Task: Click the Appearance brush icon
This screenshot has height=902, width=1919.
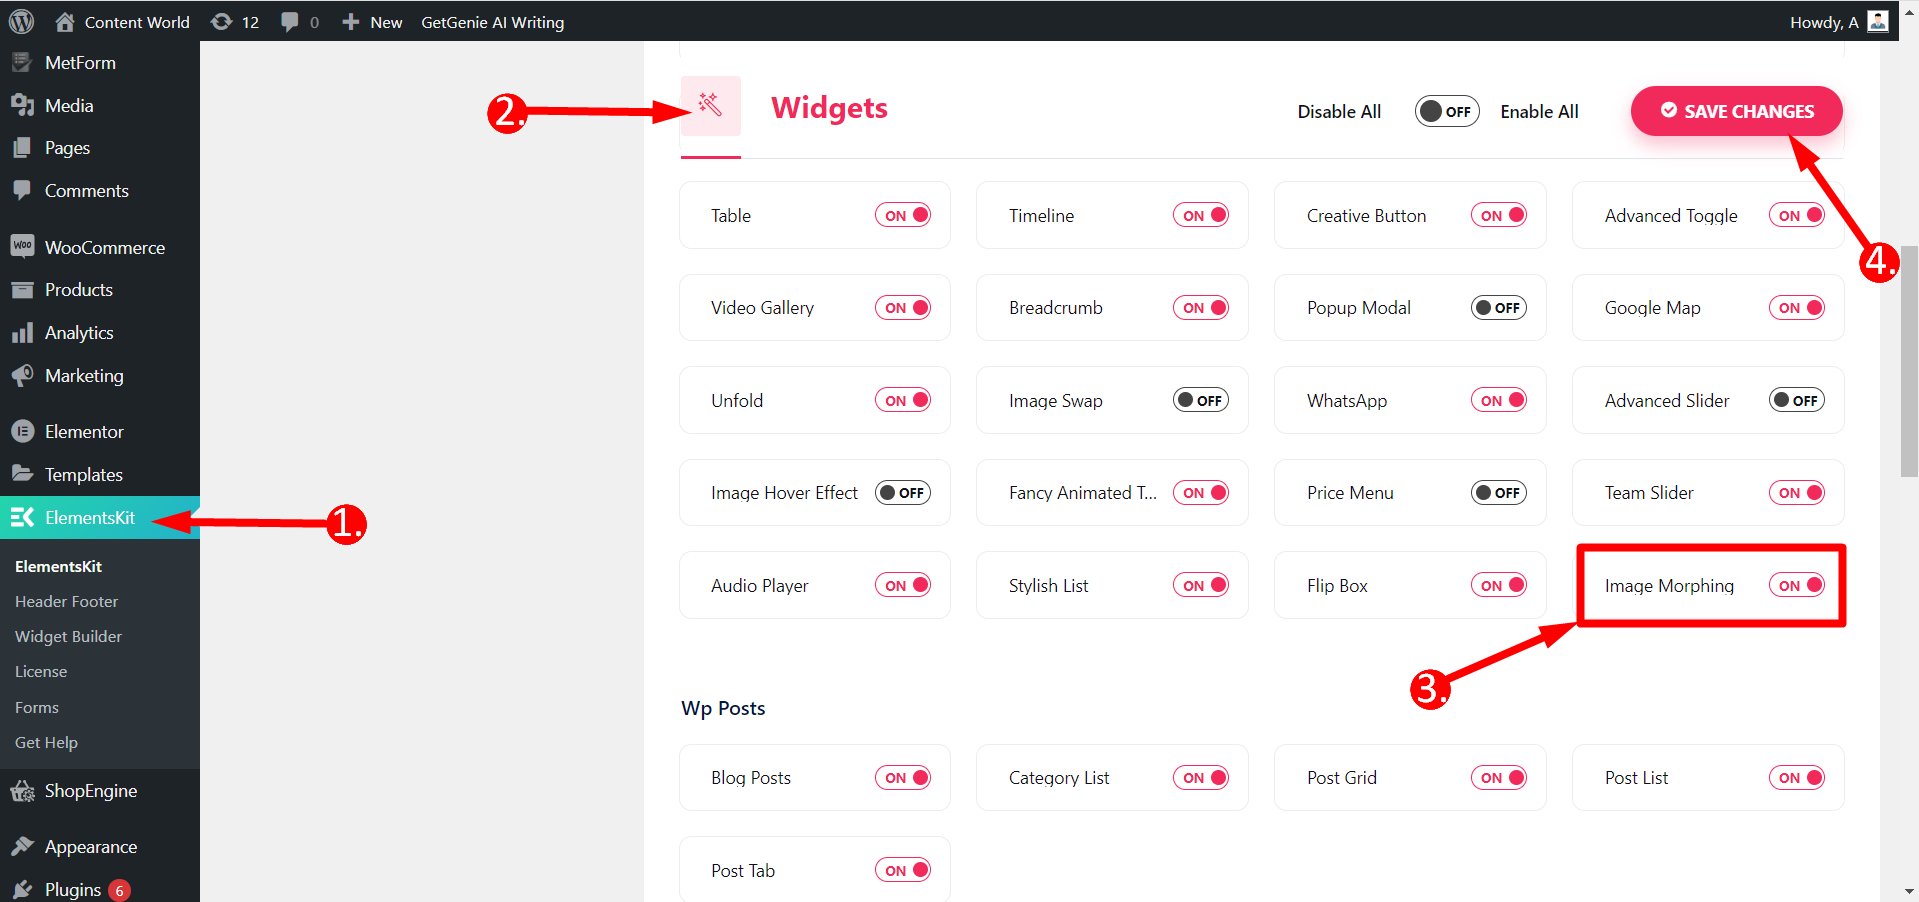Action: pos(22,846)
